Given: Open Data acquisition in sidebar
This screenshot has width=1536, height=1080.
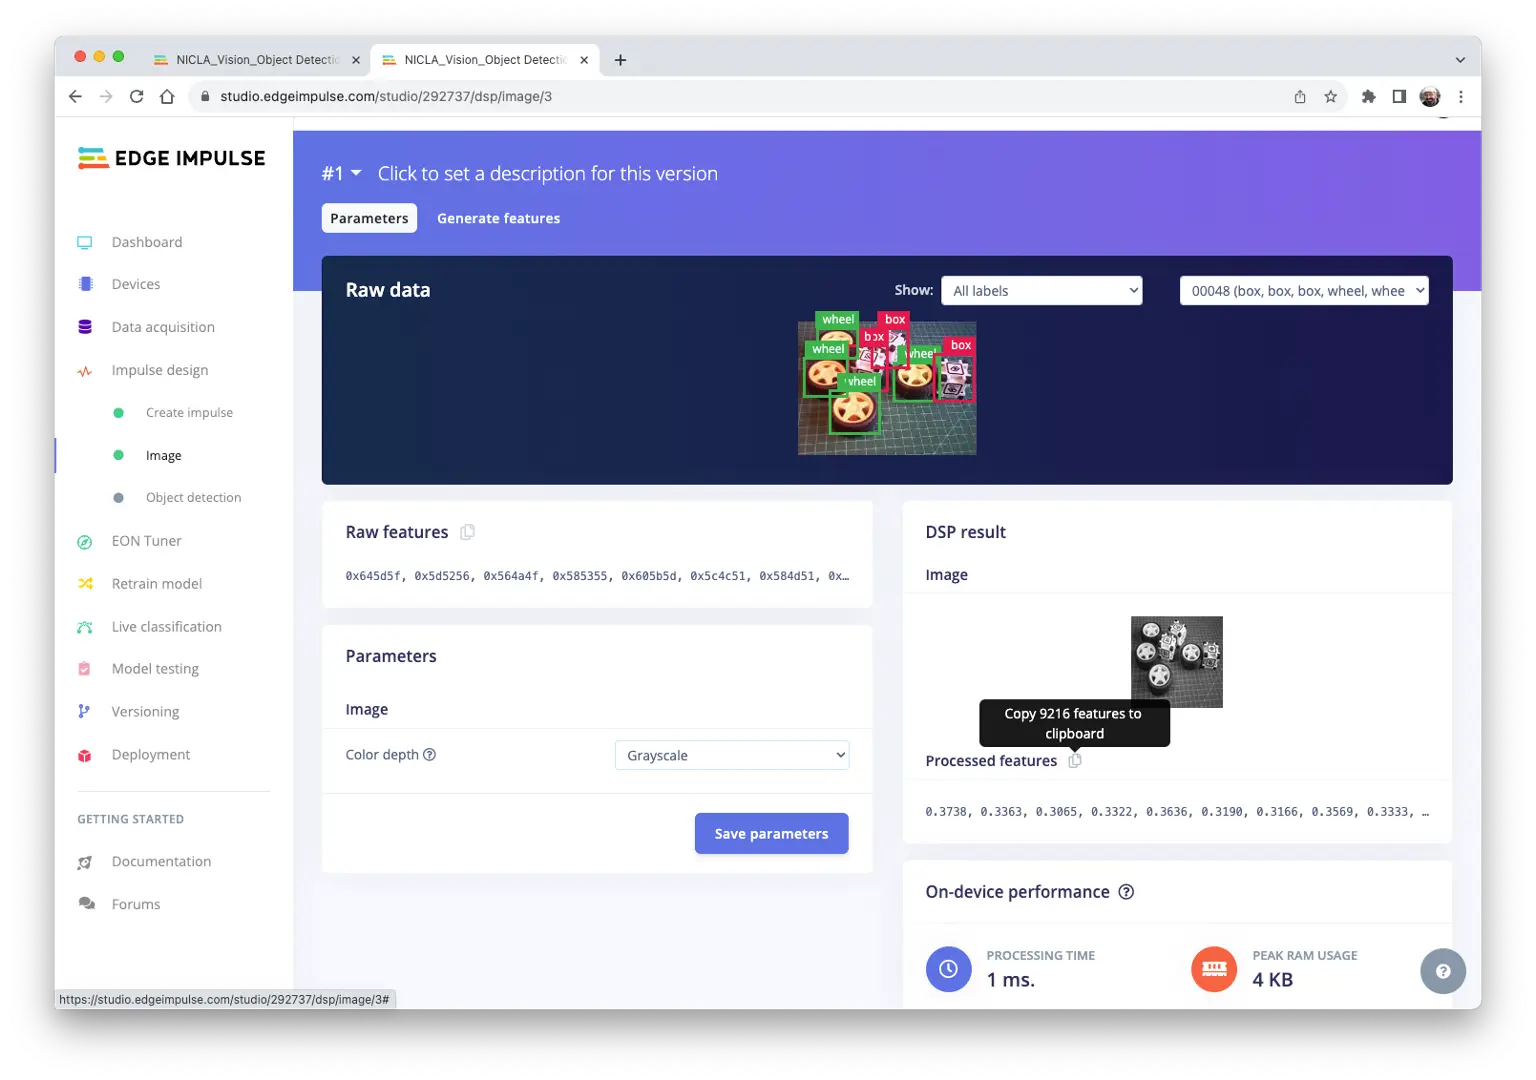Looking at the screenshot, I should tap(163, 327).
